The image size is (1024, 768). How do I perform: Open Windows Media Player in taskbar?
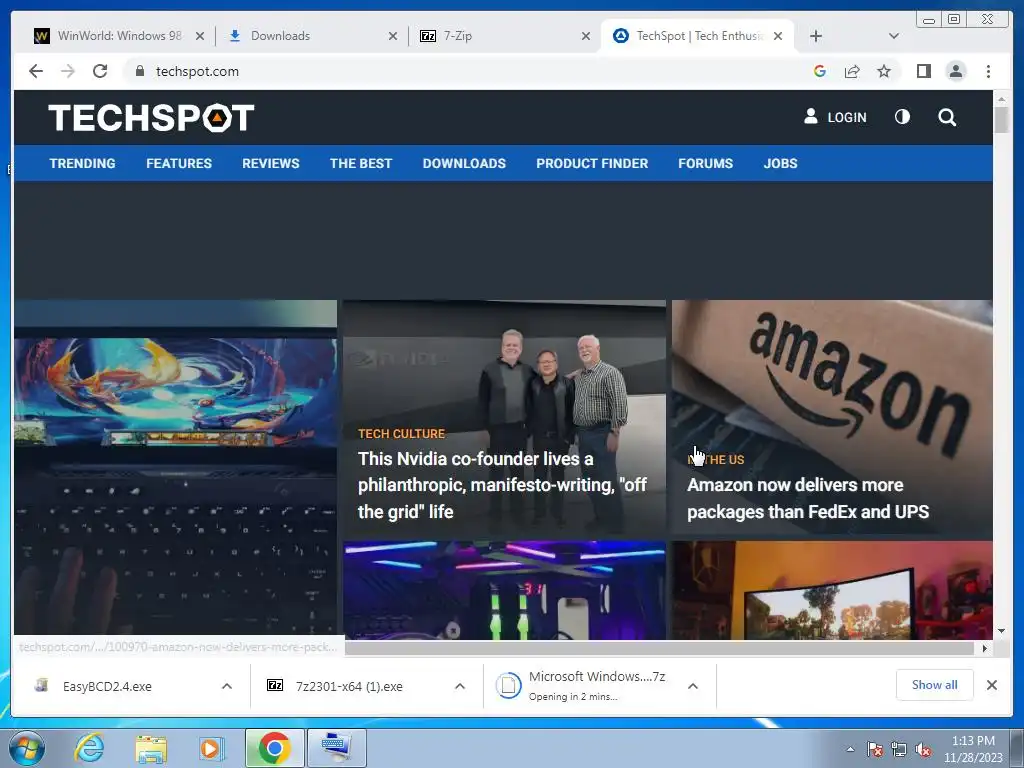(212, 748)
